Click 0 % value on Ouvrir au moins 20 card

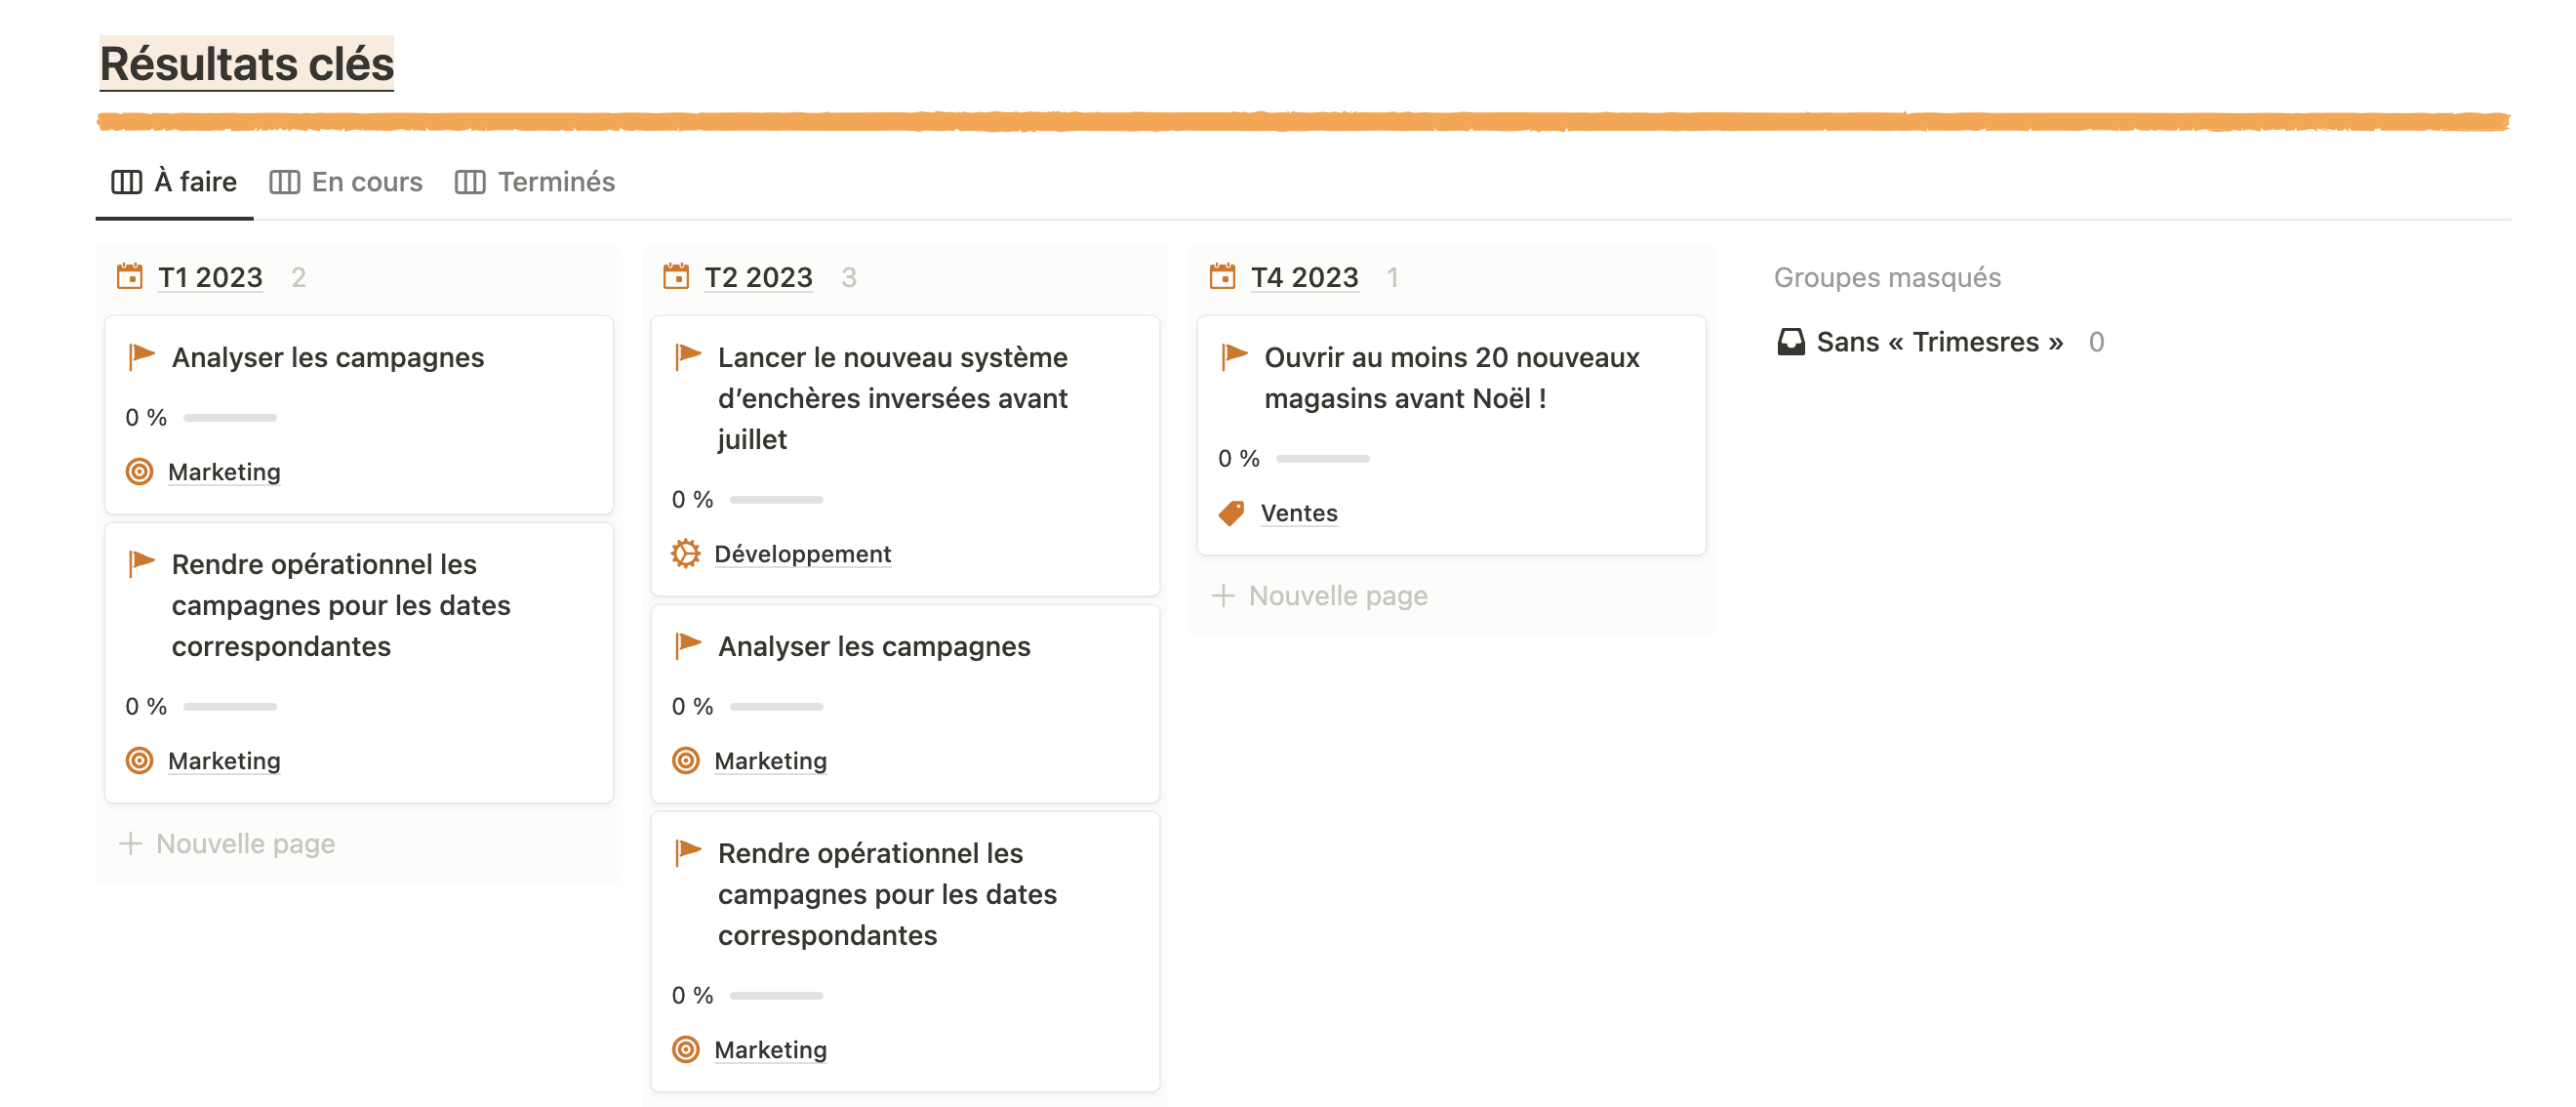(1238, 458)
